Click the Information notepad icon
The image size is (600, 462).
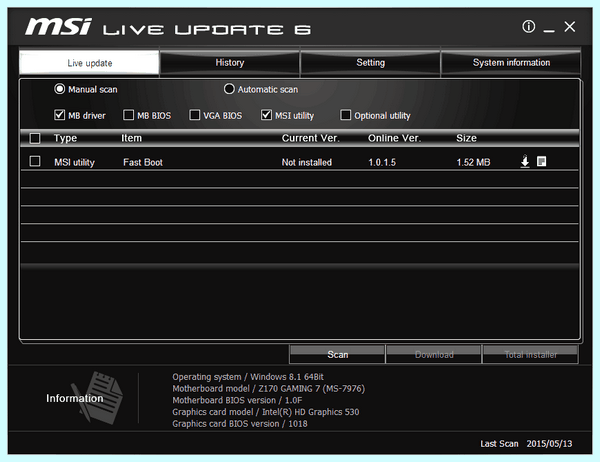click(98, 397)
